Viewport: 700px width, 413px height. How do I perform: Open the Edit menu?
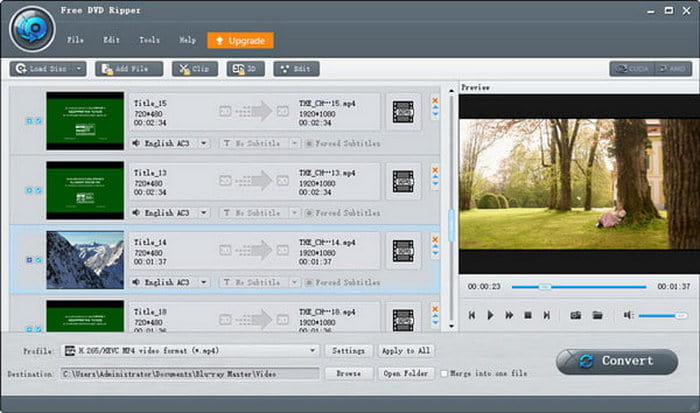(x=111, y=40)
